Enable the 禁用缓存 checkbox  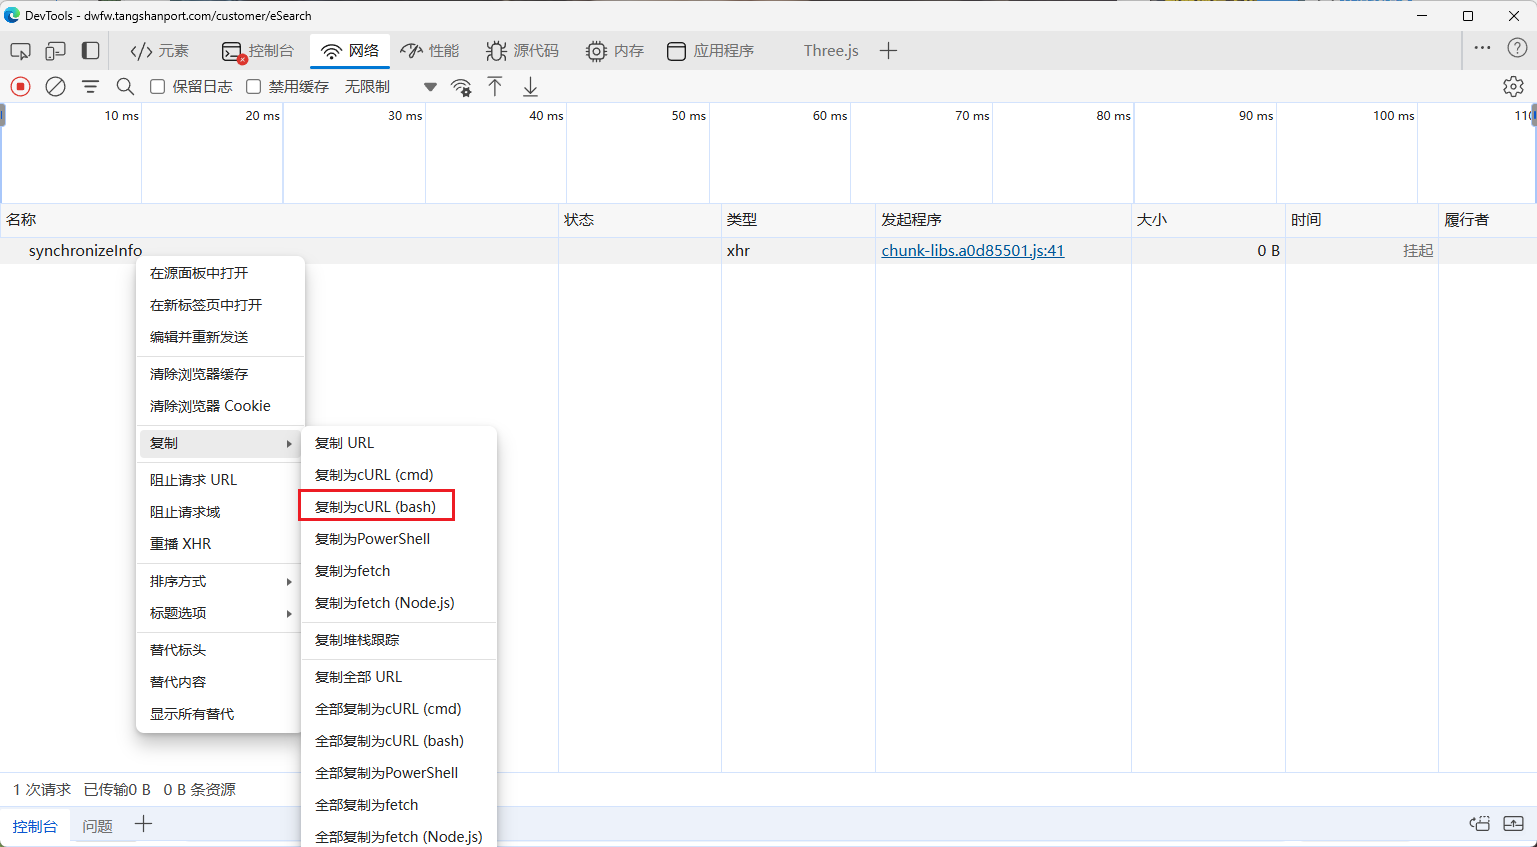[x=254, y=87]
